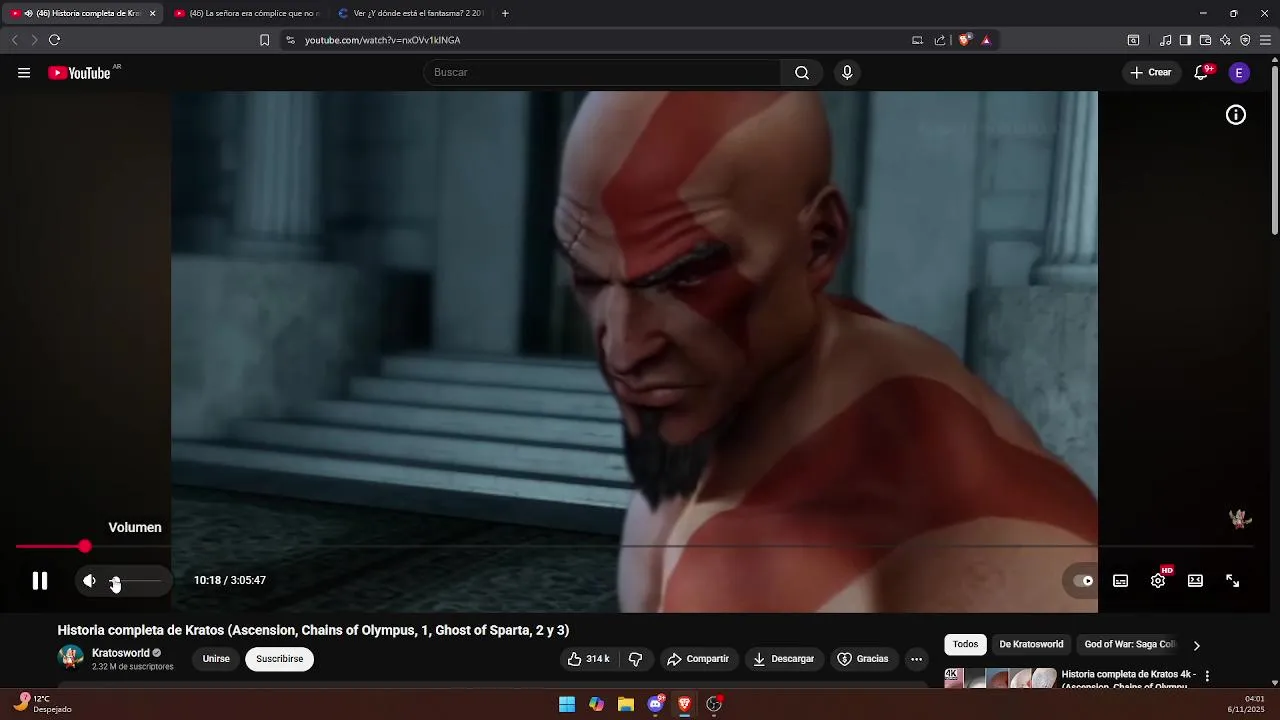Reload the page
The image size is (1280, 720).
click(x=54, y=40)
